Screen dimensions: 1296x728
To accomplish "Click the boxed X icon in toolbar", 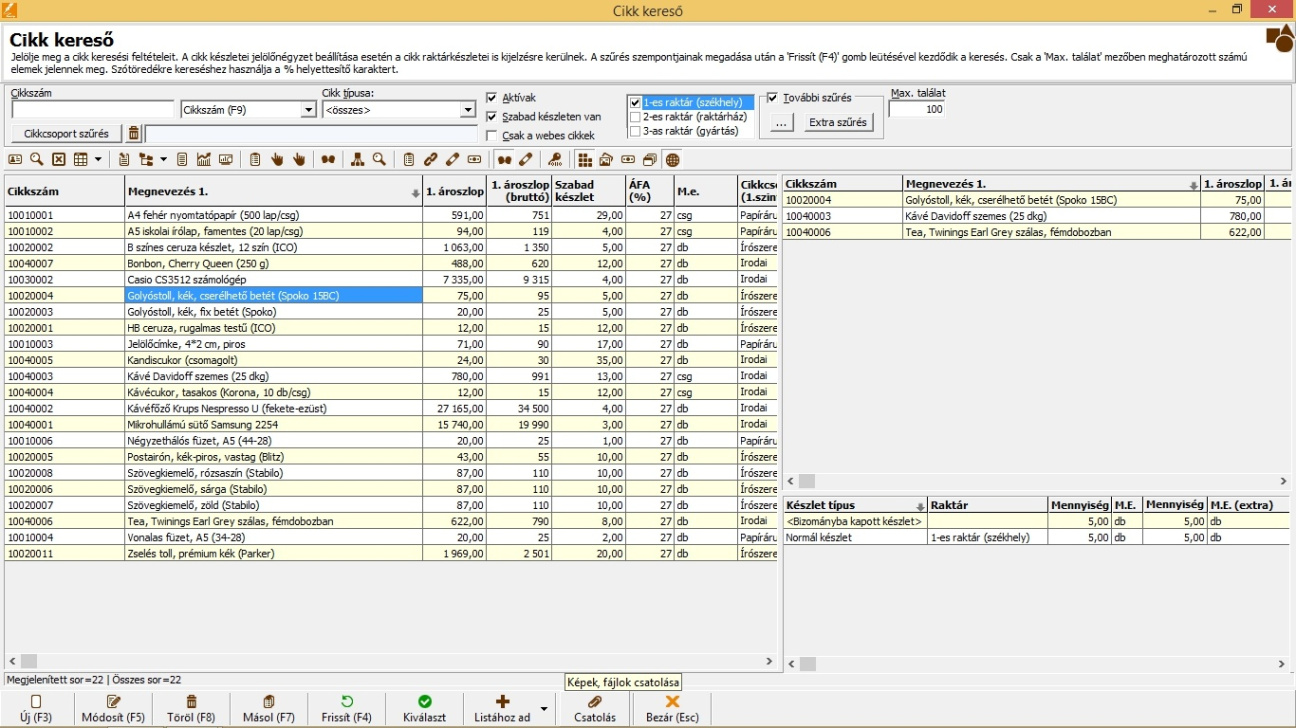I will coord(58,160).
